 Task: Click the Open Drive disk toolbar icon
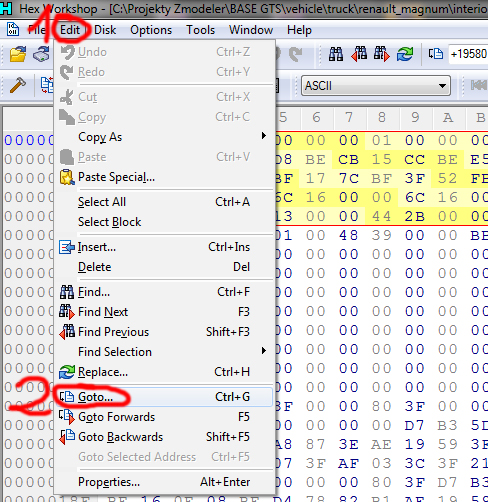tap(41, 54)
